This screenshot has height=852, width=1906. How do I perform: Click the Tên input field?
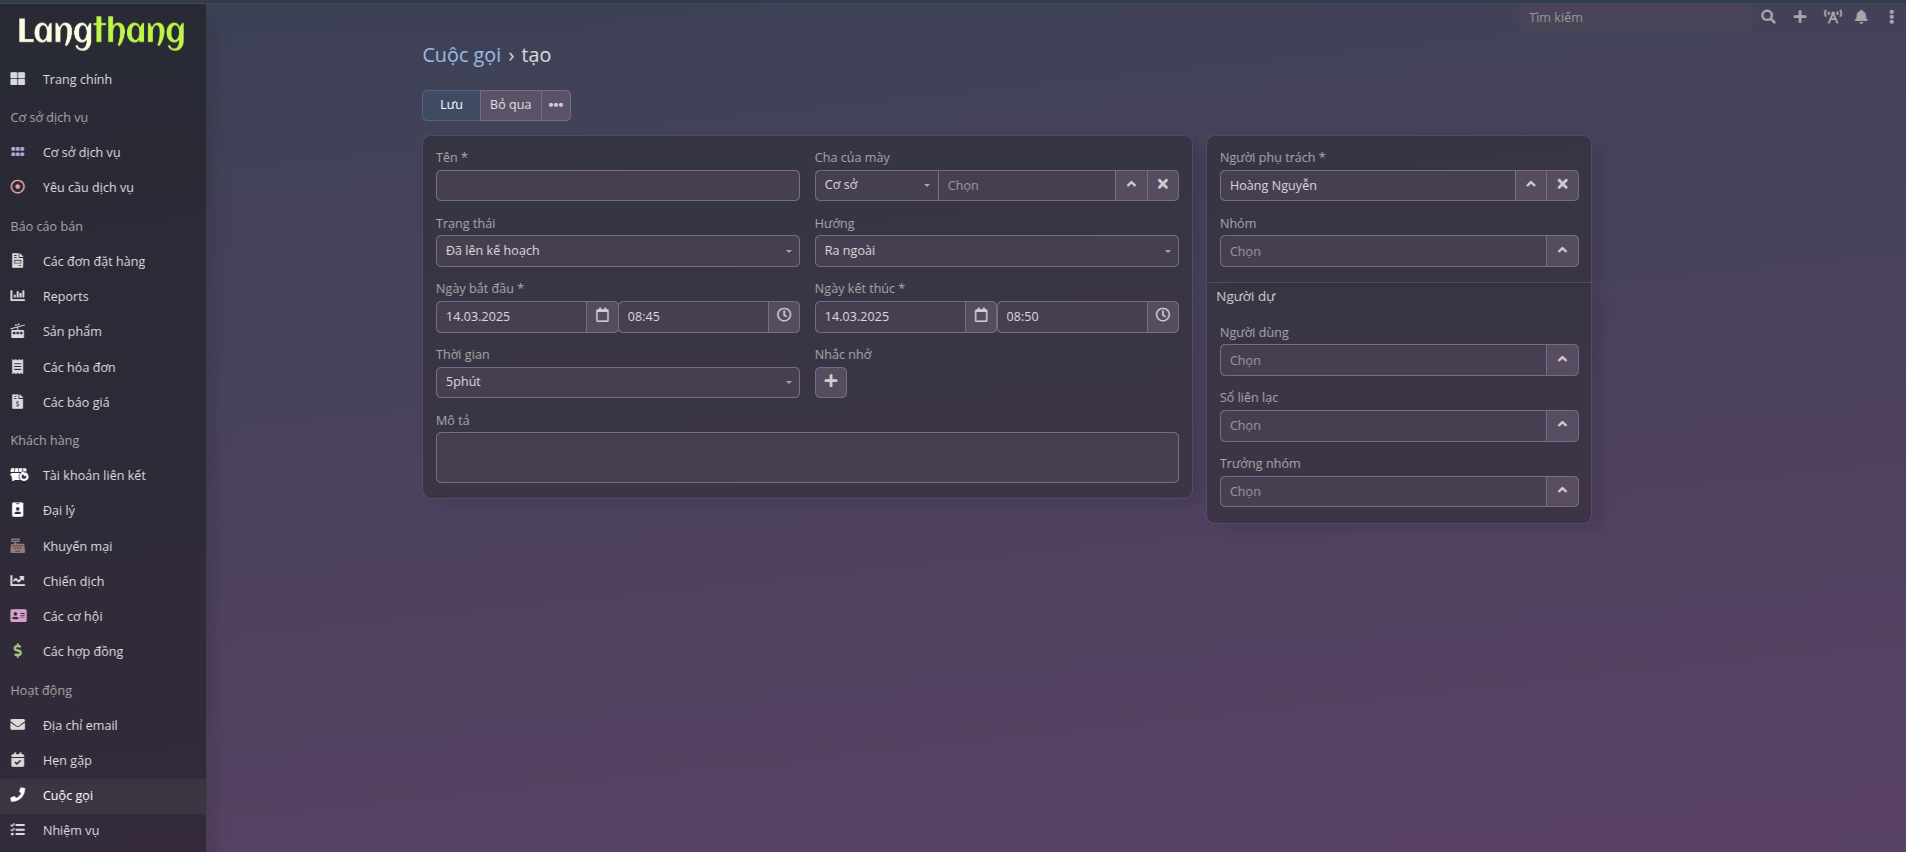[617, 185]
